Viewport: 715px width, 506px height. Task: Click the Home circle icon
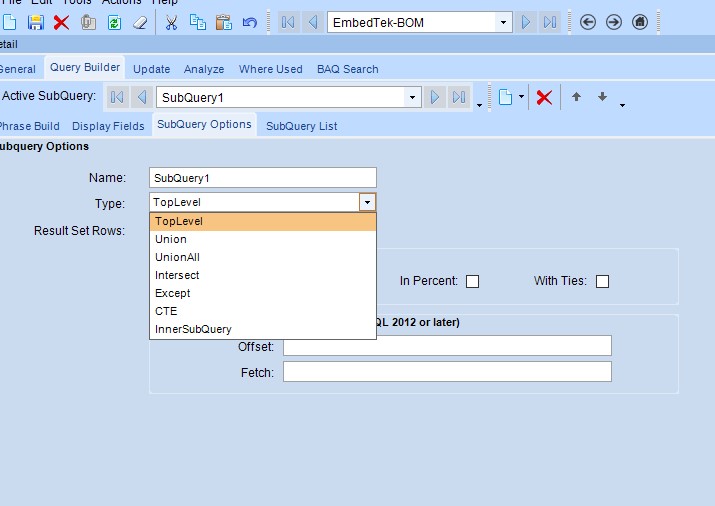click(640, 22)
